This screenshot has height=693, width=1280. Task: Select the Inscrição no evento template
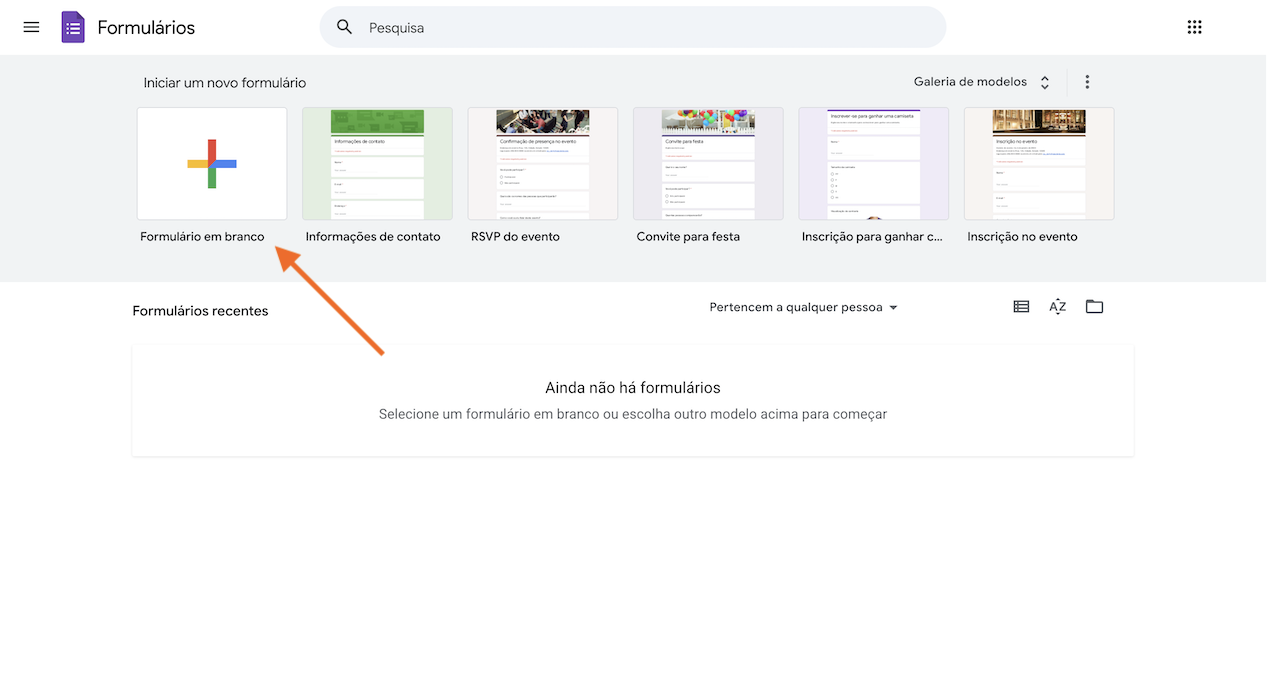coord(1038,163)
